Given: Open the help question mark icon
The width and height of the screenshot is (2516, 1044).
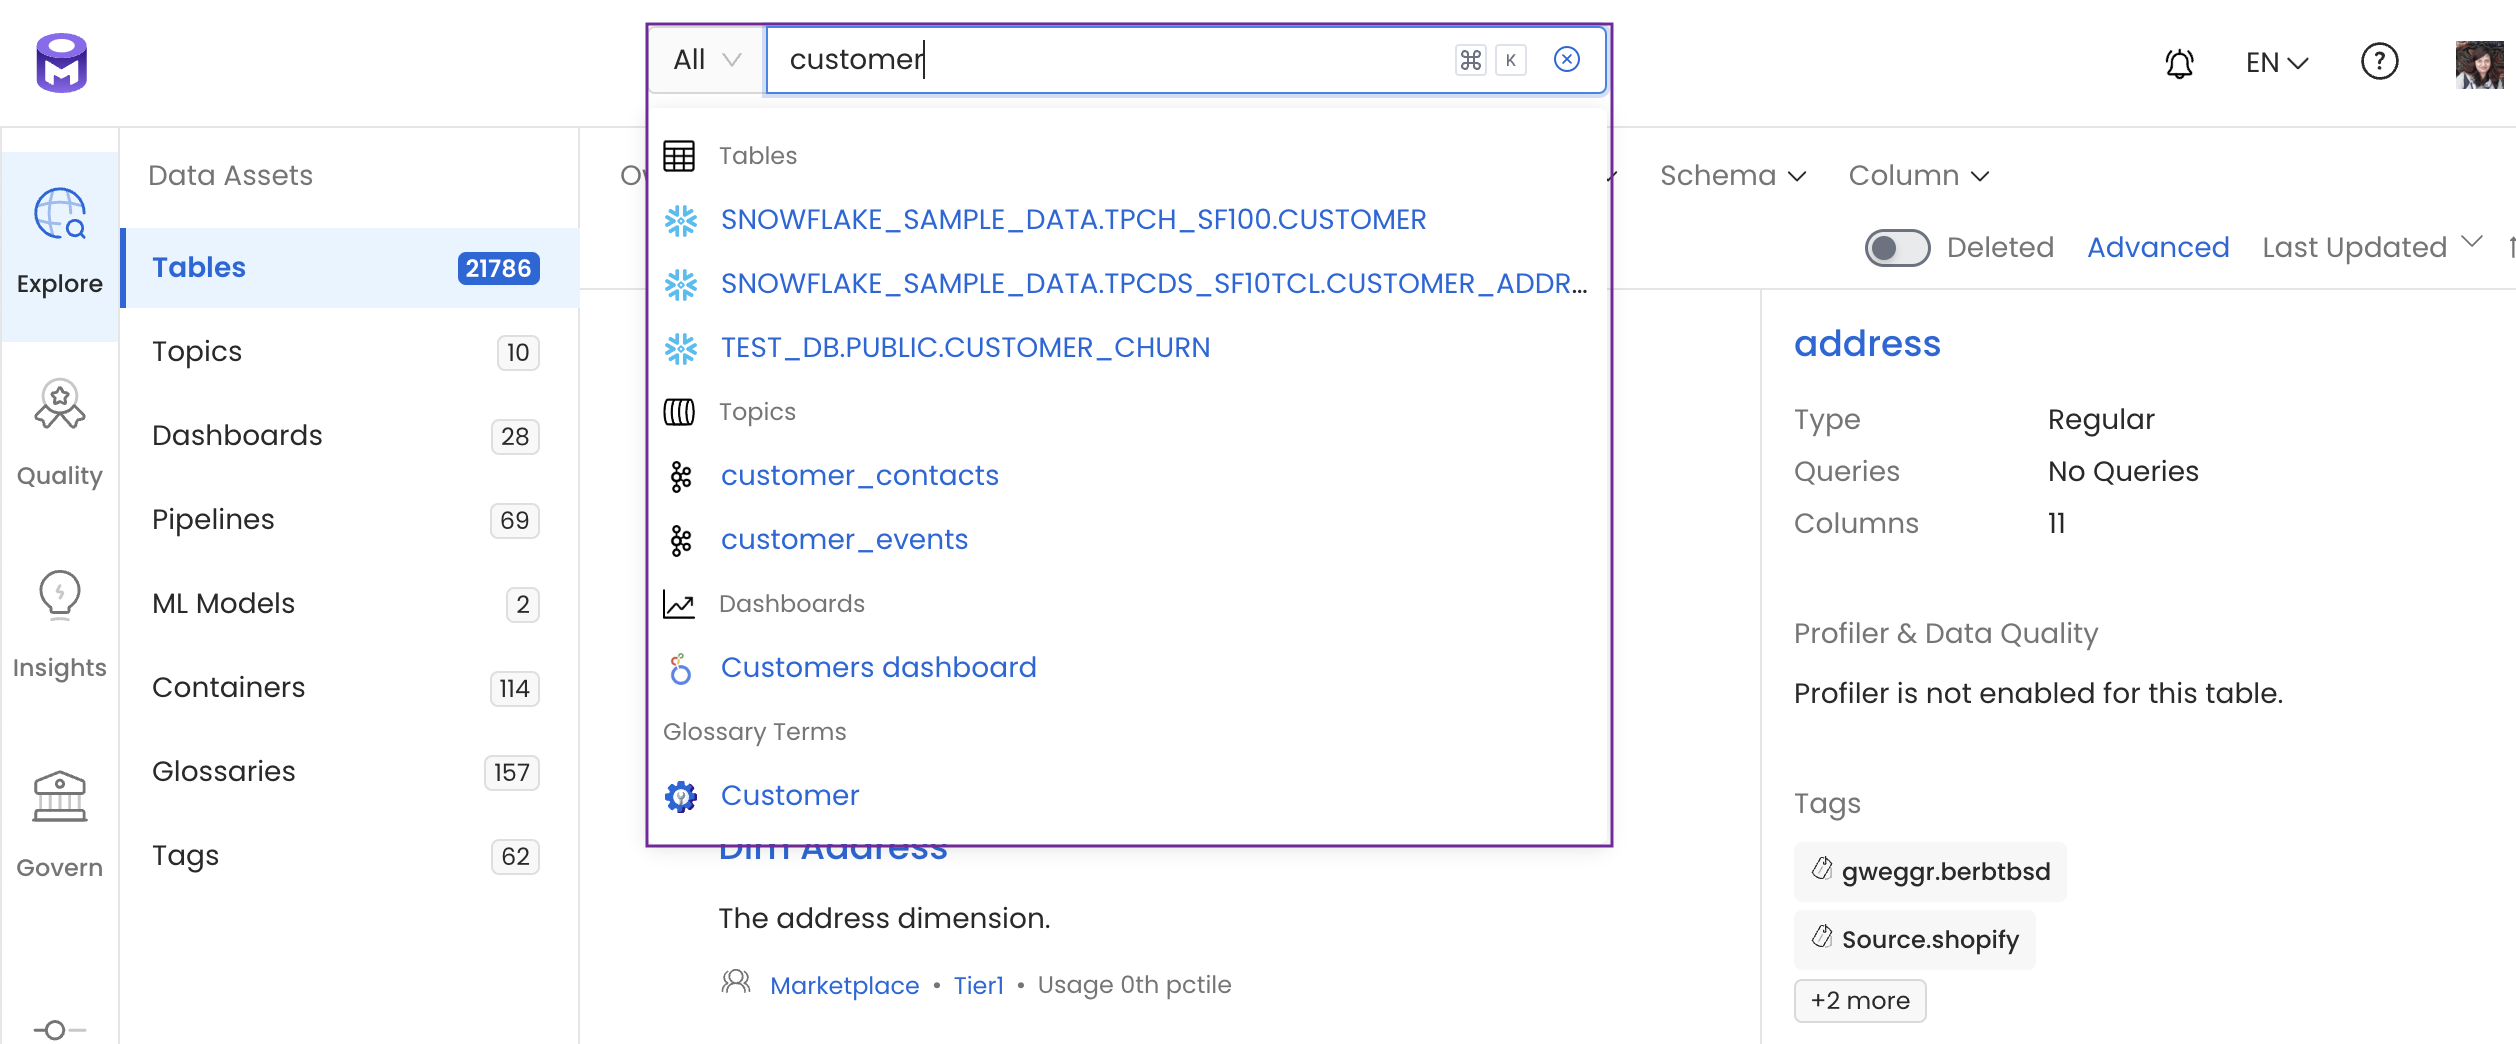Looking at the screenshot, I should point(2380,62).
